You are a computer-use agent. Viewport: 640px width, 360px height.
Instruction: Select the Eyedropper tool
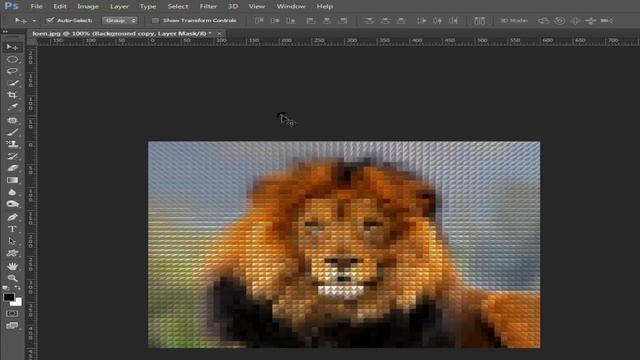[x=12, y=107]
